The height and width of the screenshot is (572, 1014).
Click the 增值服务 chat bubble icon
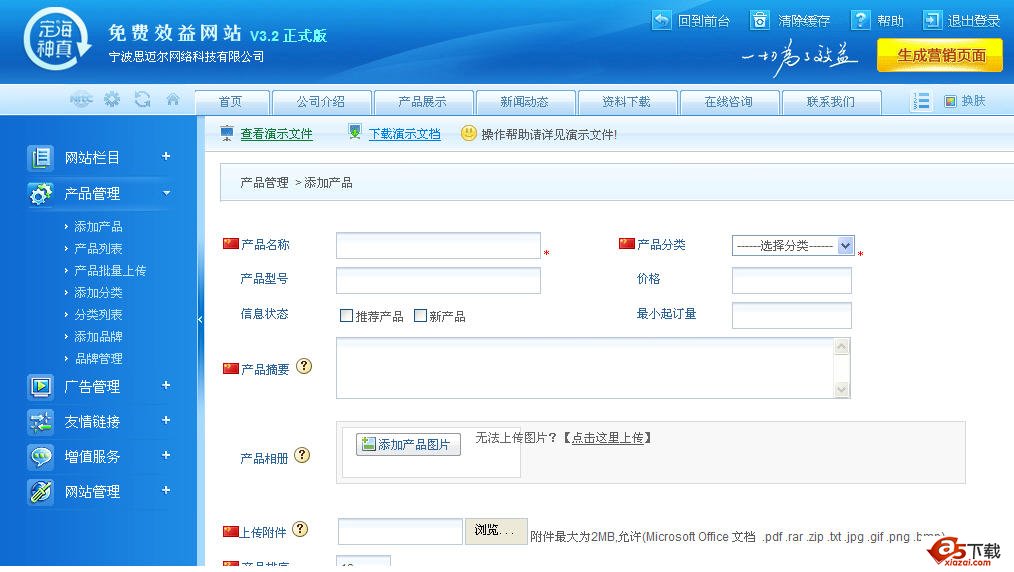pyautogui.click(x=40, y=457)
